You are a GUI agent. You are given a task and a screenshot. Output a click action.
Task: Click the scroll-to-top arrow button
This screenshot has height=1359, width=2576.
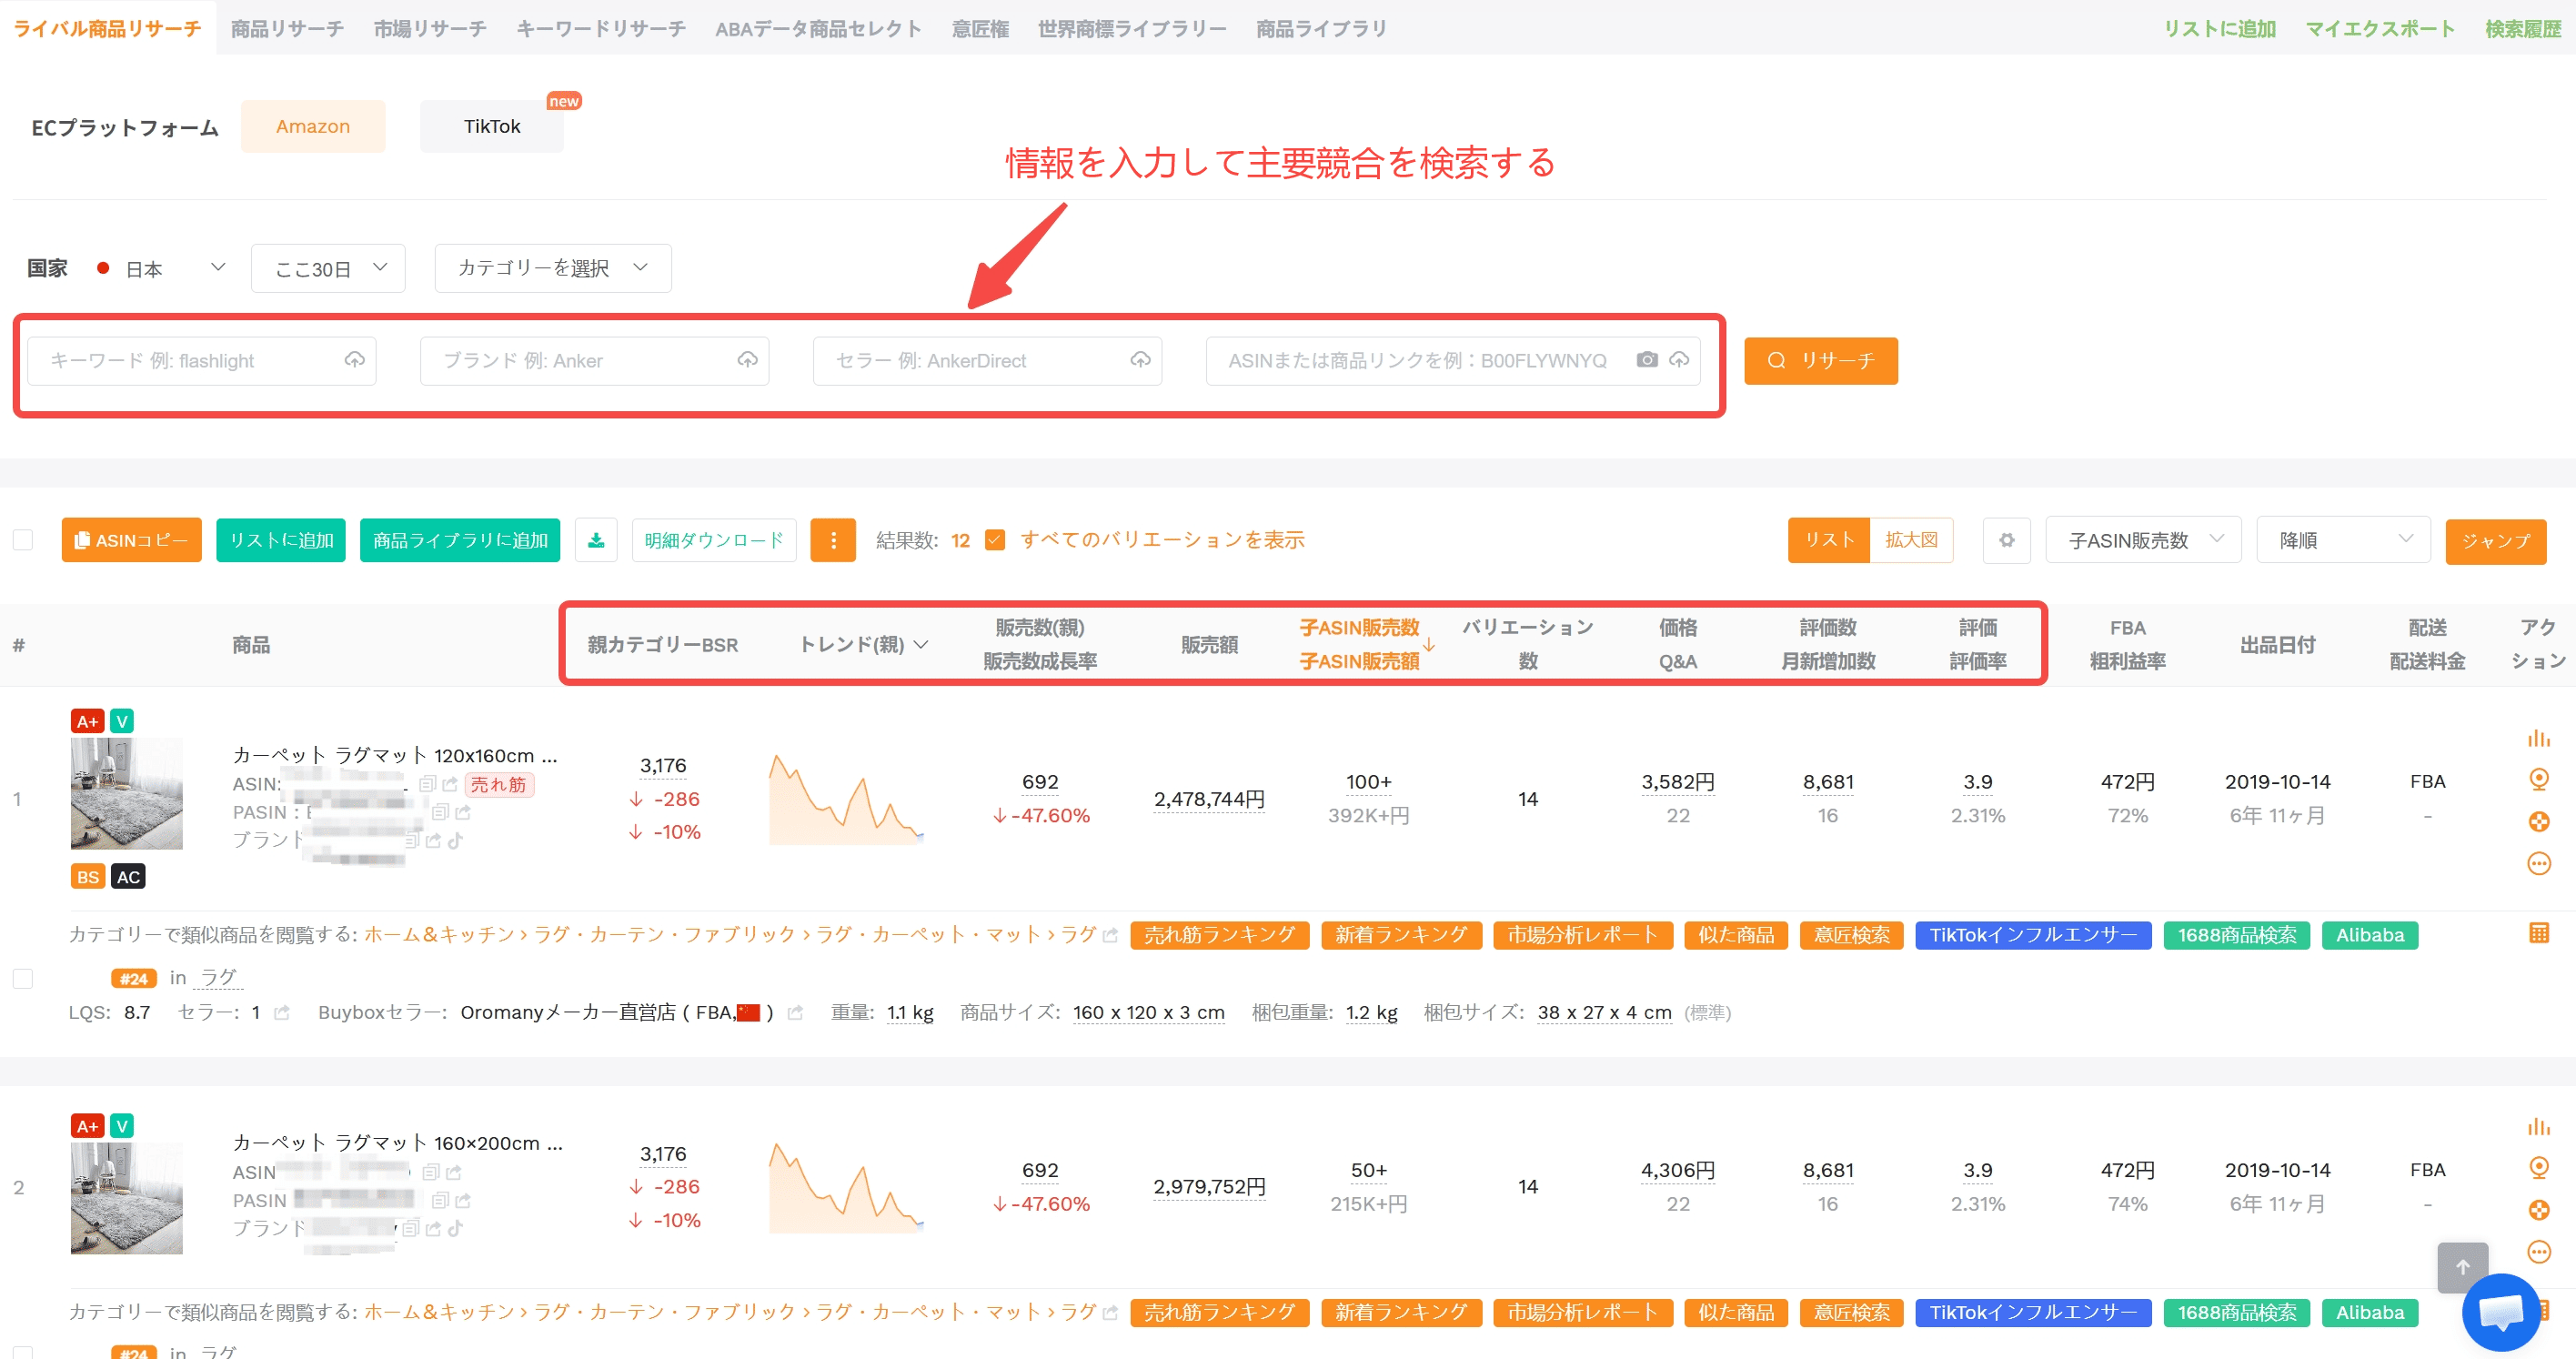[2463, 1267]
